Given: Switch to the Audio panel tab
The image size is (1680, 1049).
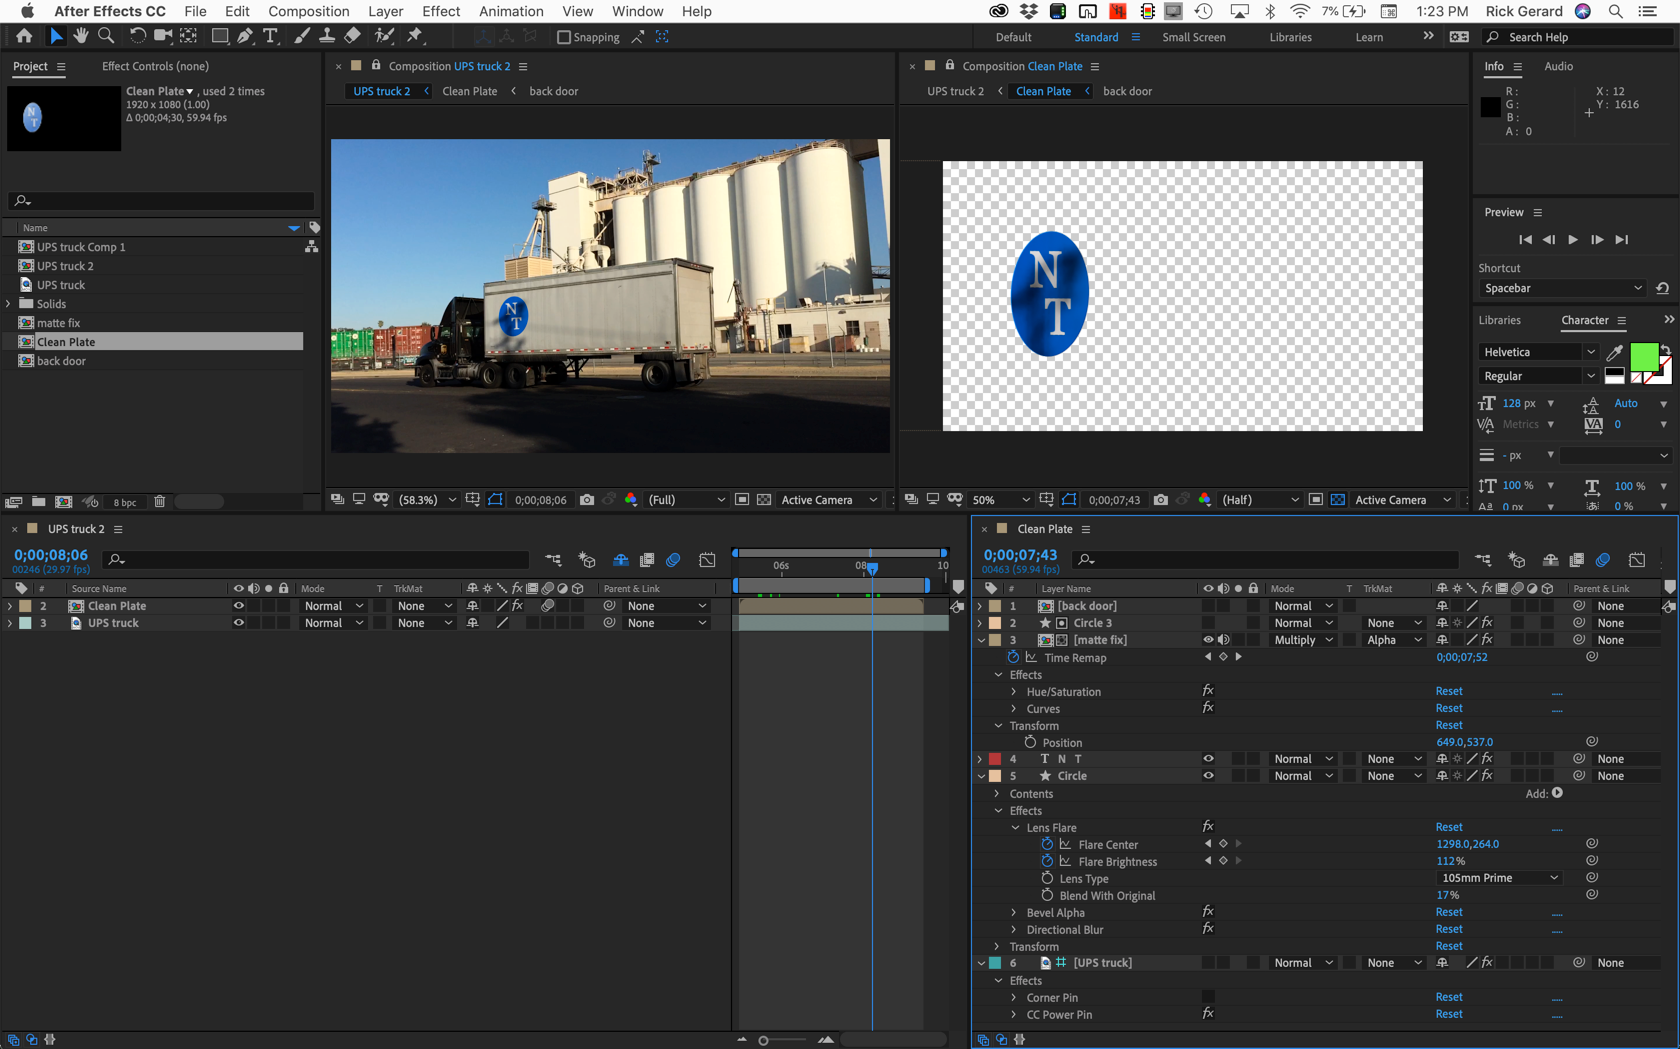Looking at the screenshot, I should (x=1558, y=66).
